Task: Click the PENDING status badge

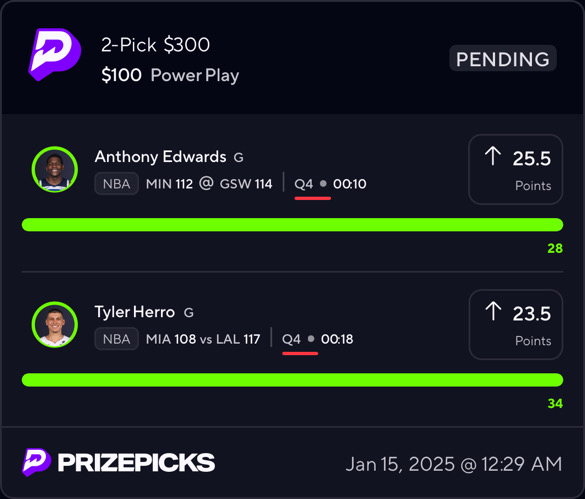Action: (503, 59)
